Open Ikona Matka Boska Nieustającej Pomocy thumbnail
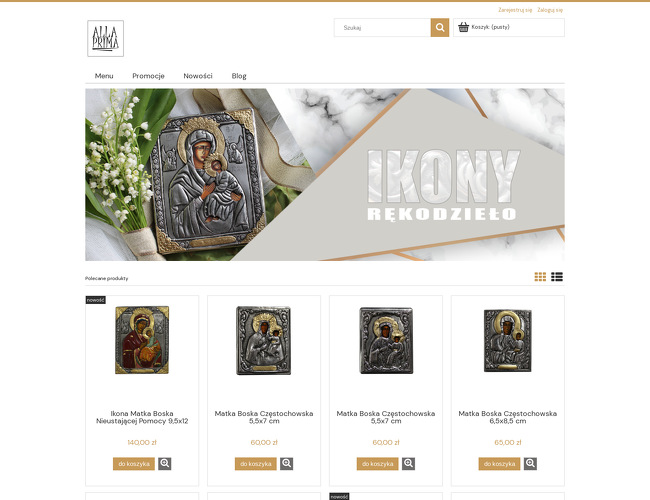 [x=142, y=340]
